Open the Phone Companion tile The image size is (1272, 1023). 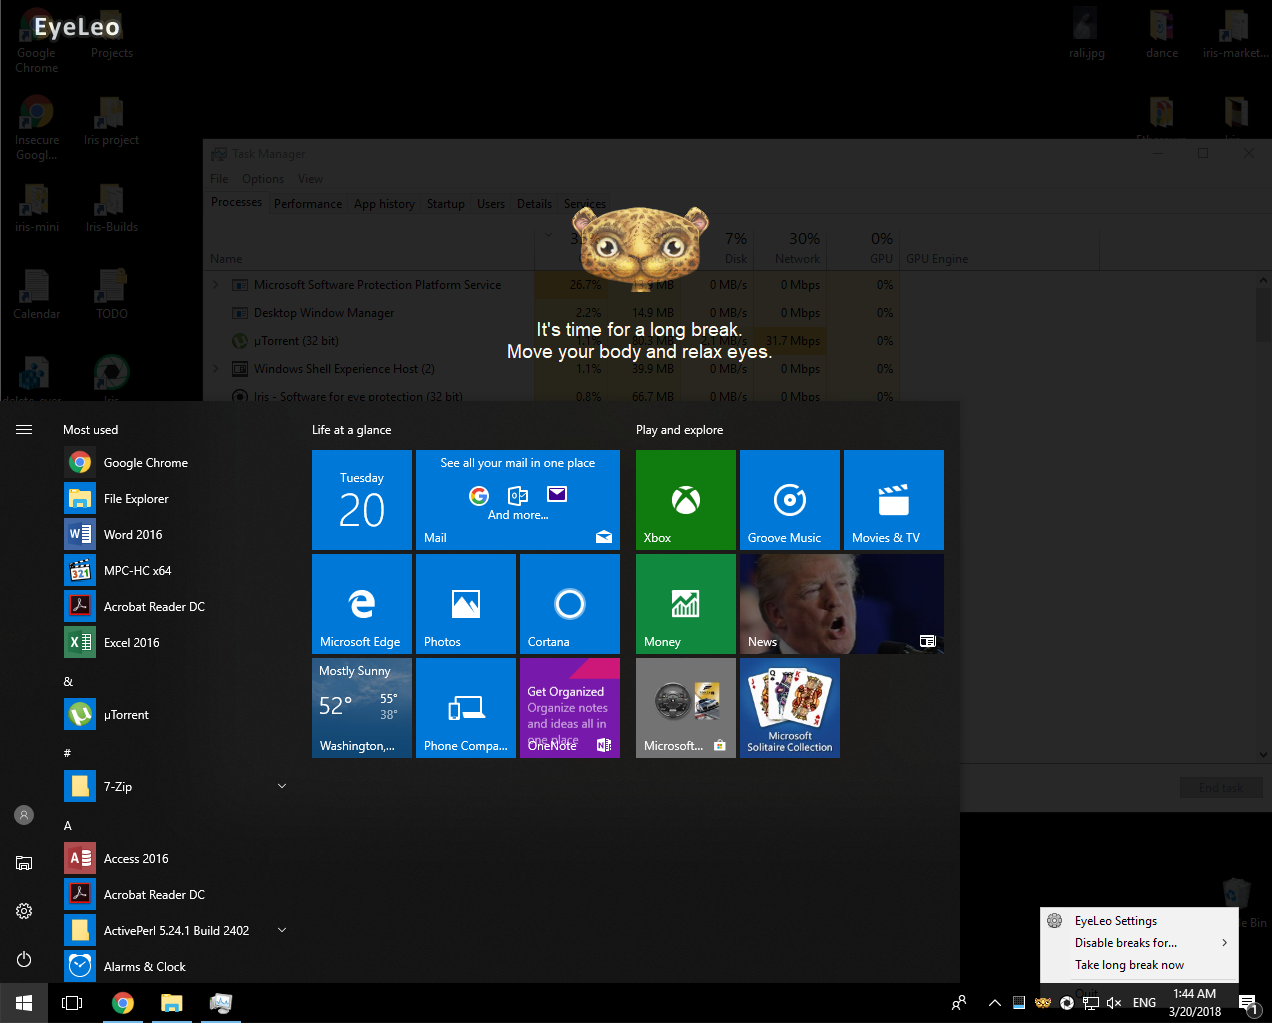[466, 708]
